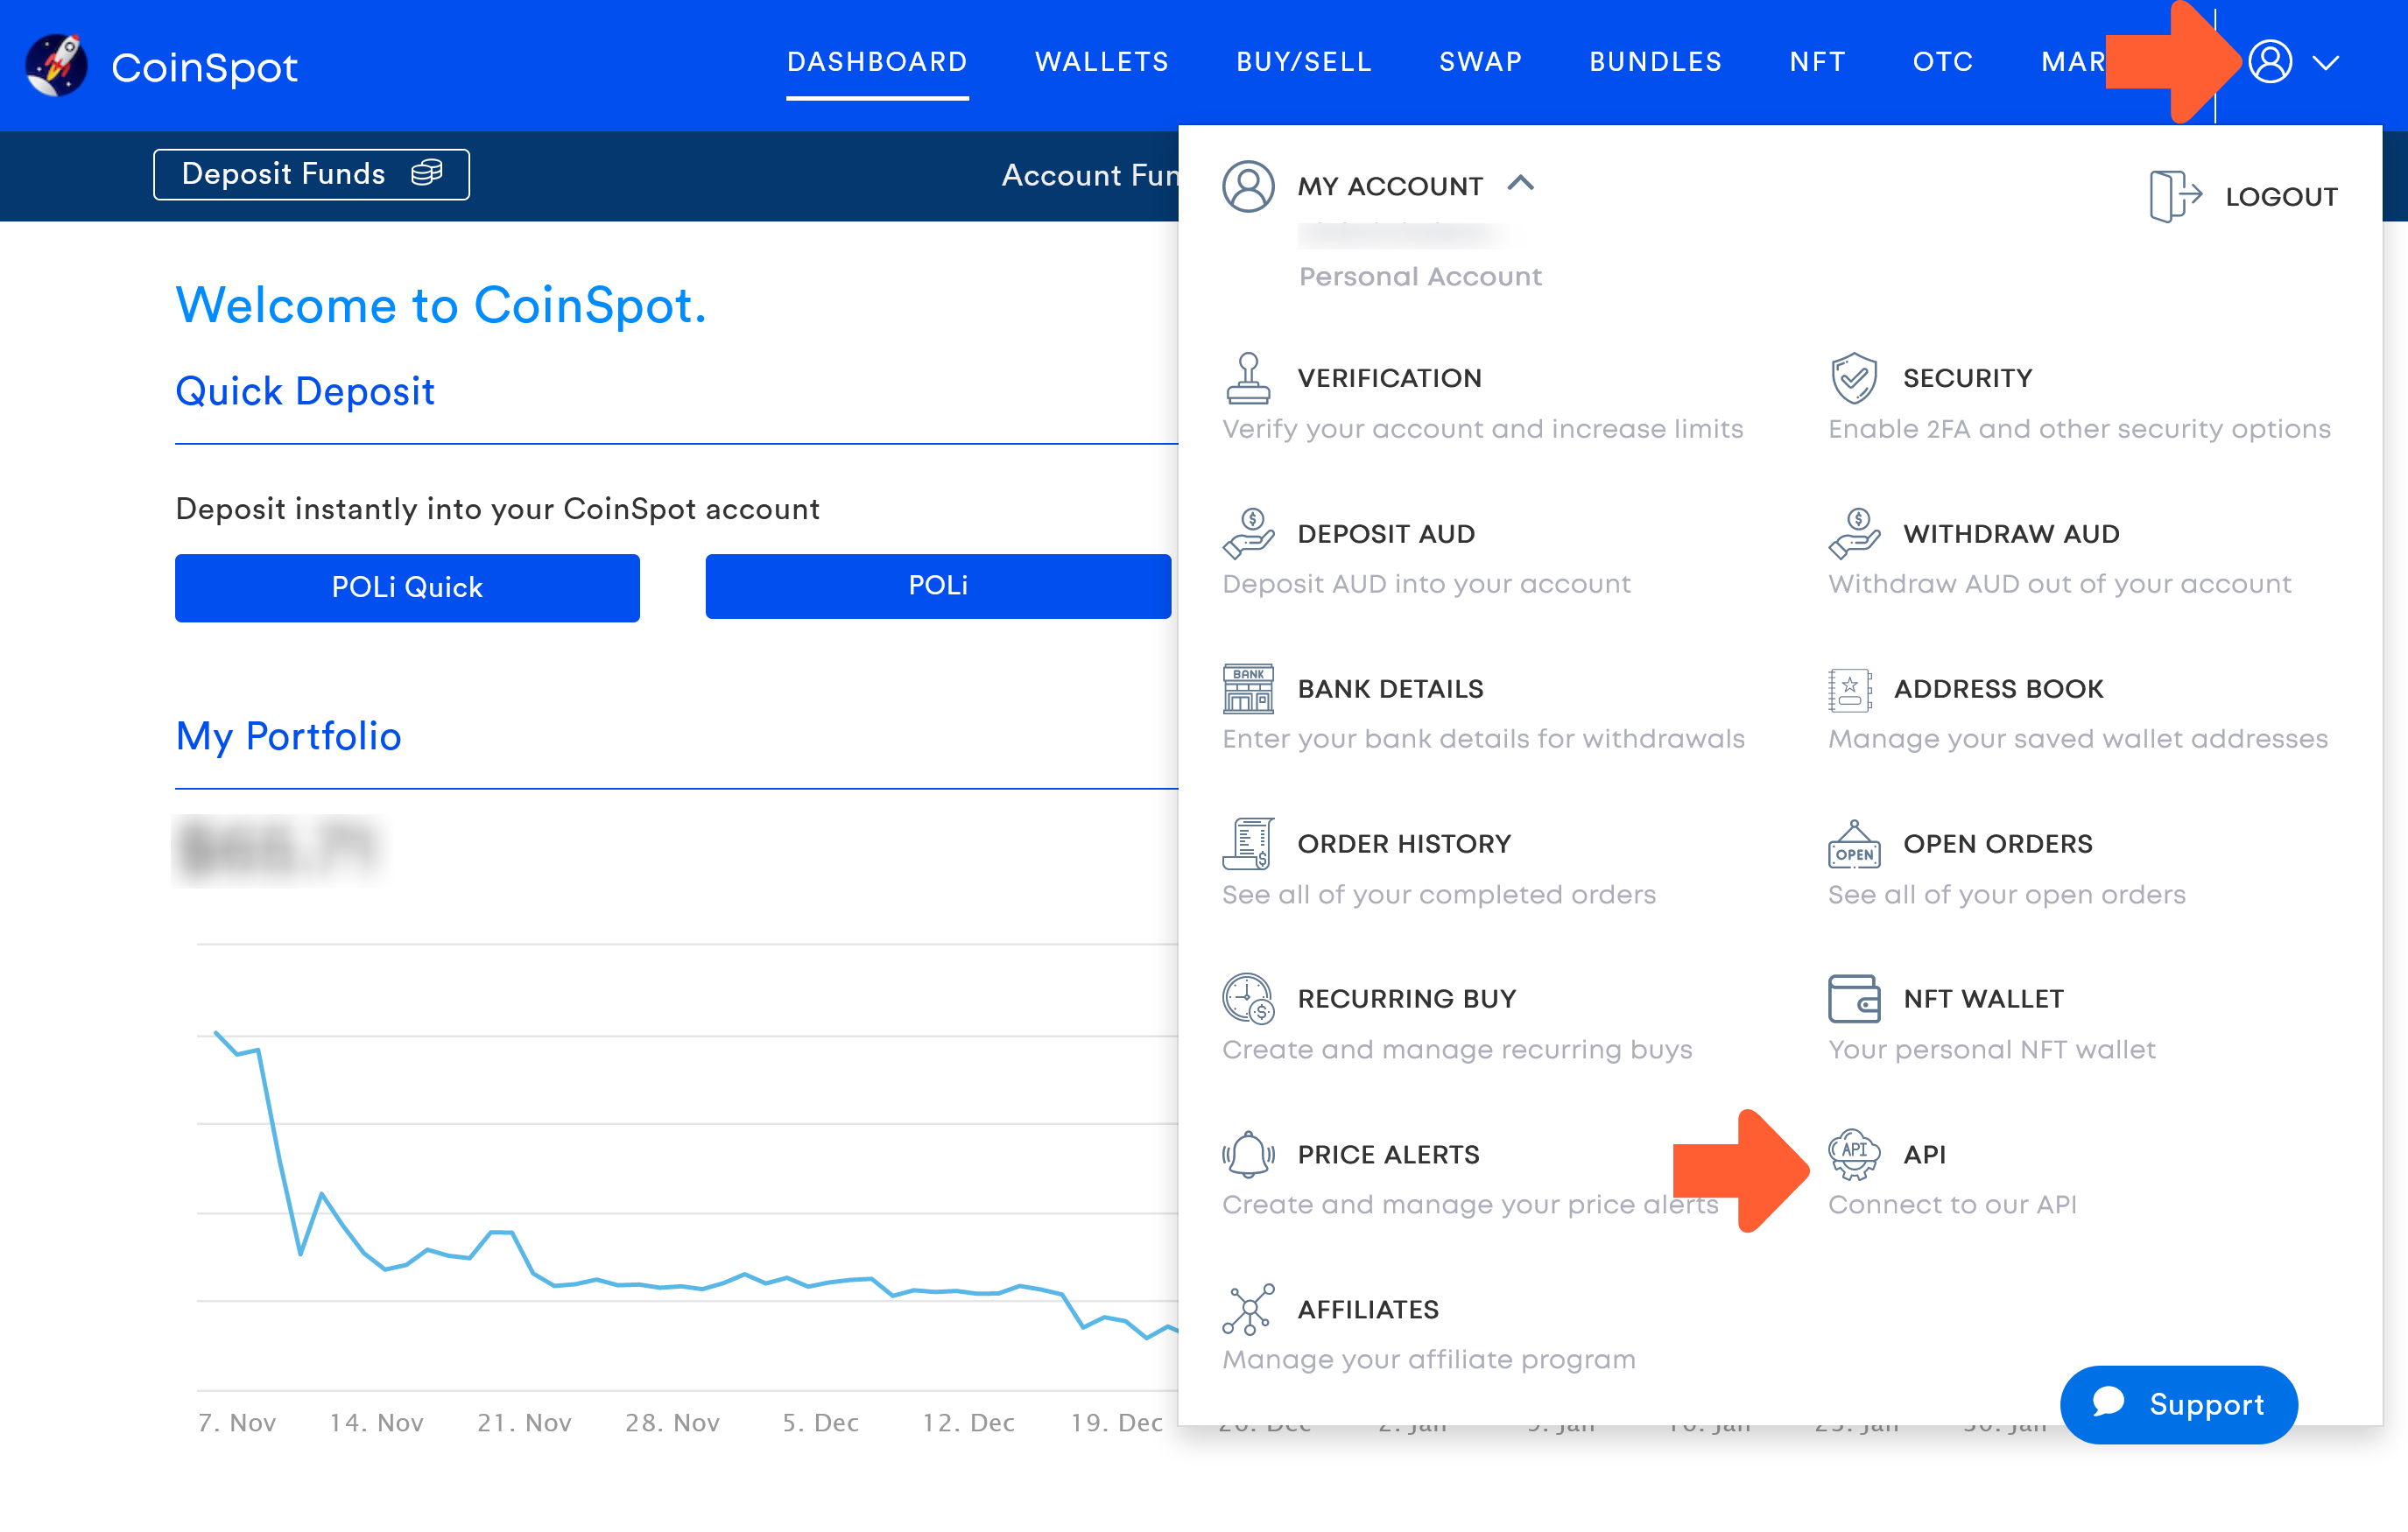Select the Security shield icon
The width and height of the screenshot is (2408, 1532).
pos(1855,378)
